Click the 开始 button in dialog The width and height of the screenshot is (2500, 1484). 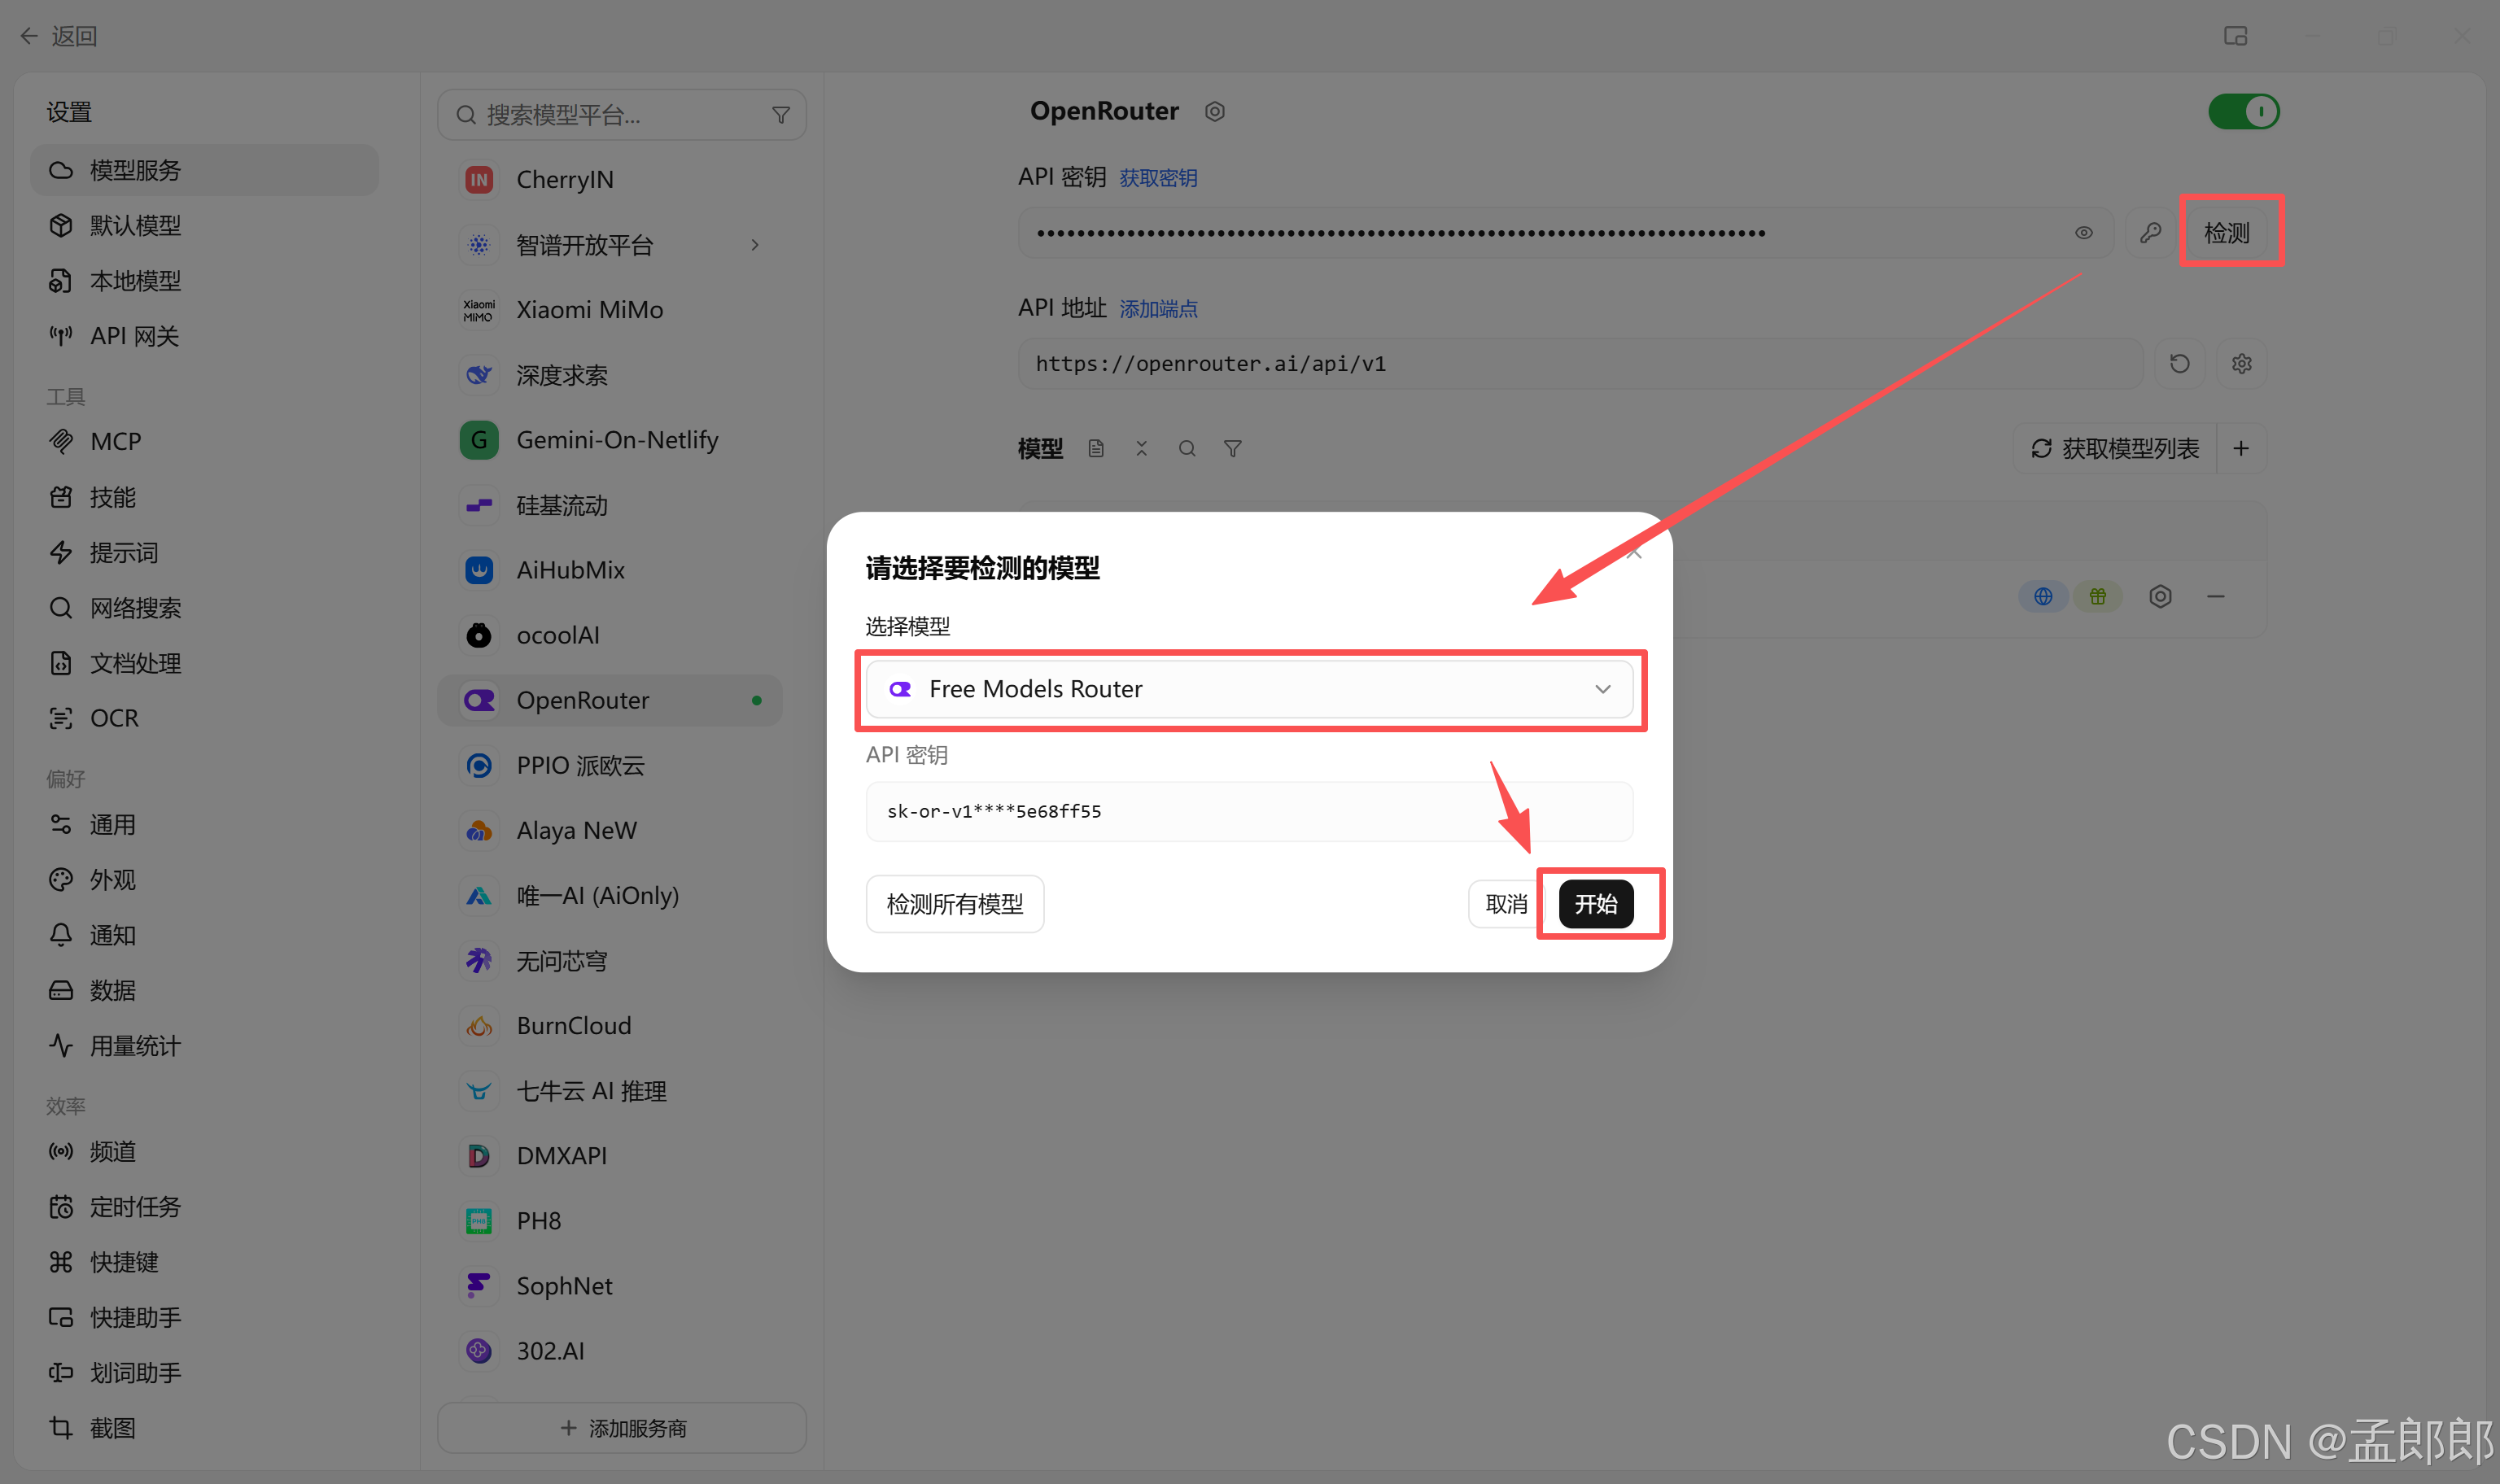1596,904
